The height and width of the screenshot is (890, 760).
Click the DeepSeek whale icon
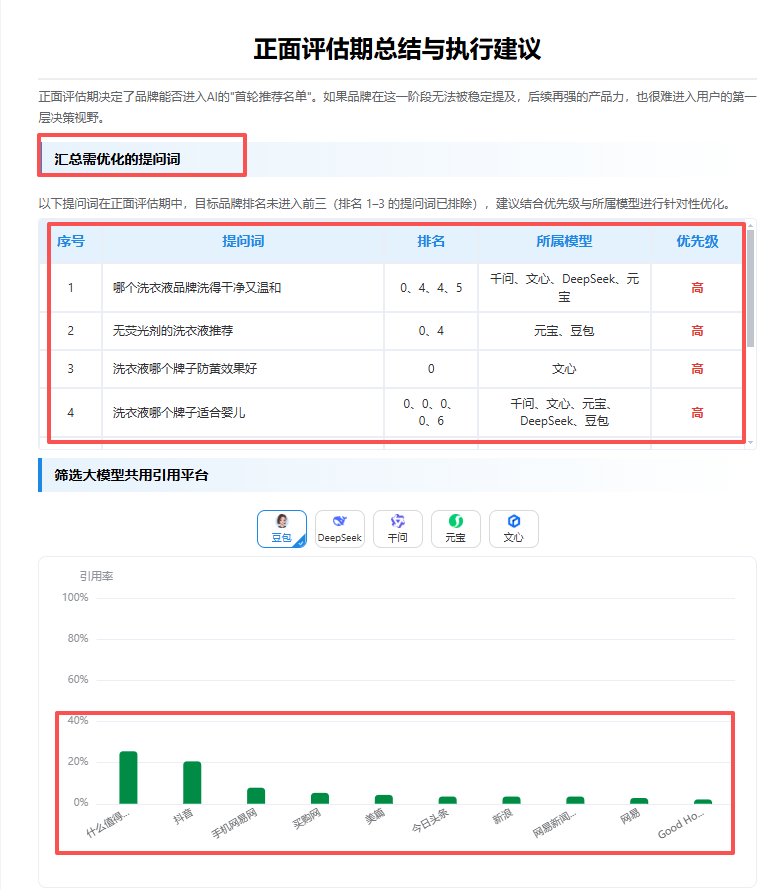[339, 521]
